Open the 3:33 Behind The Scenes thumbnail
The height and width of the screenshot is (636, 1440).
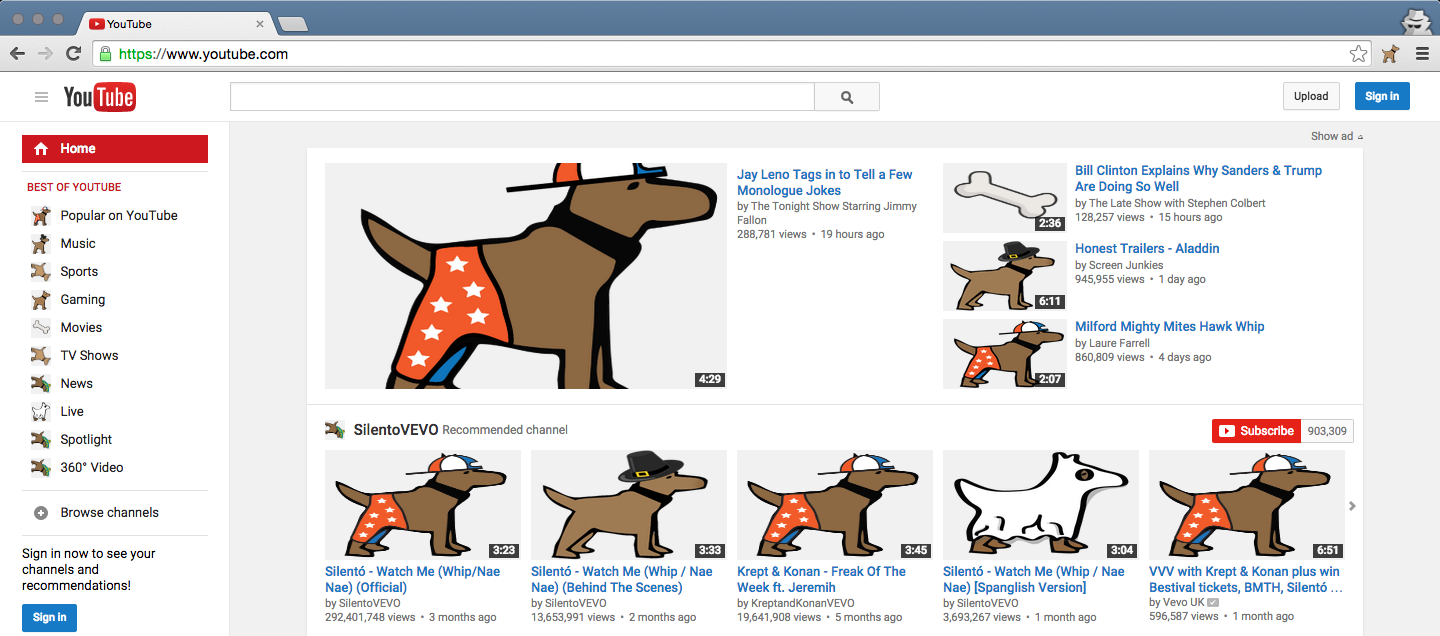tap(629, 505)
